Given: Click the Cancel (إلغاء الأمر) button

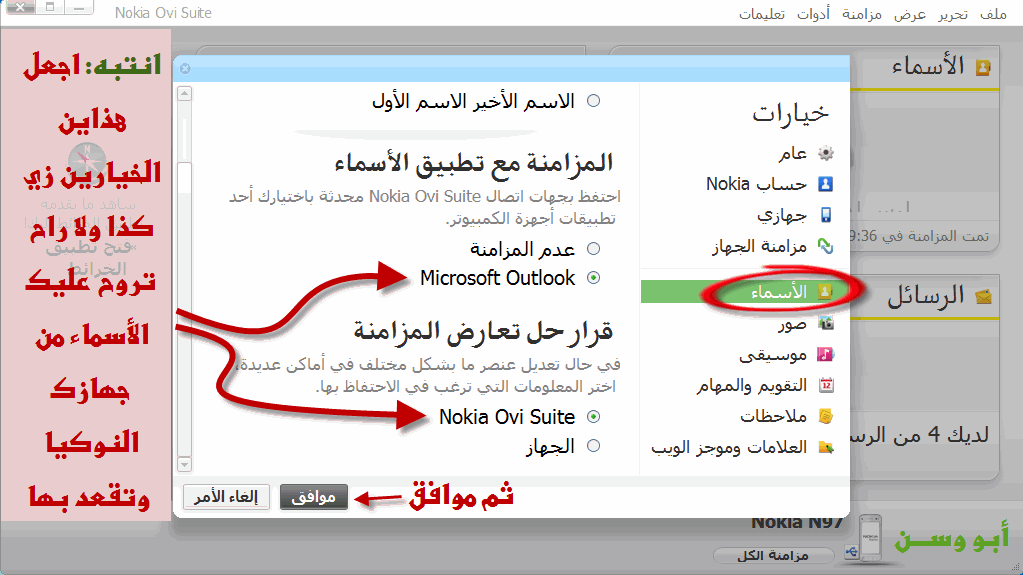Looking at the screenshot, I should (226, 497).
